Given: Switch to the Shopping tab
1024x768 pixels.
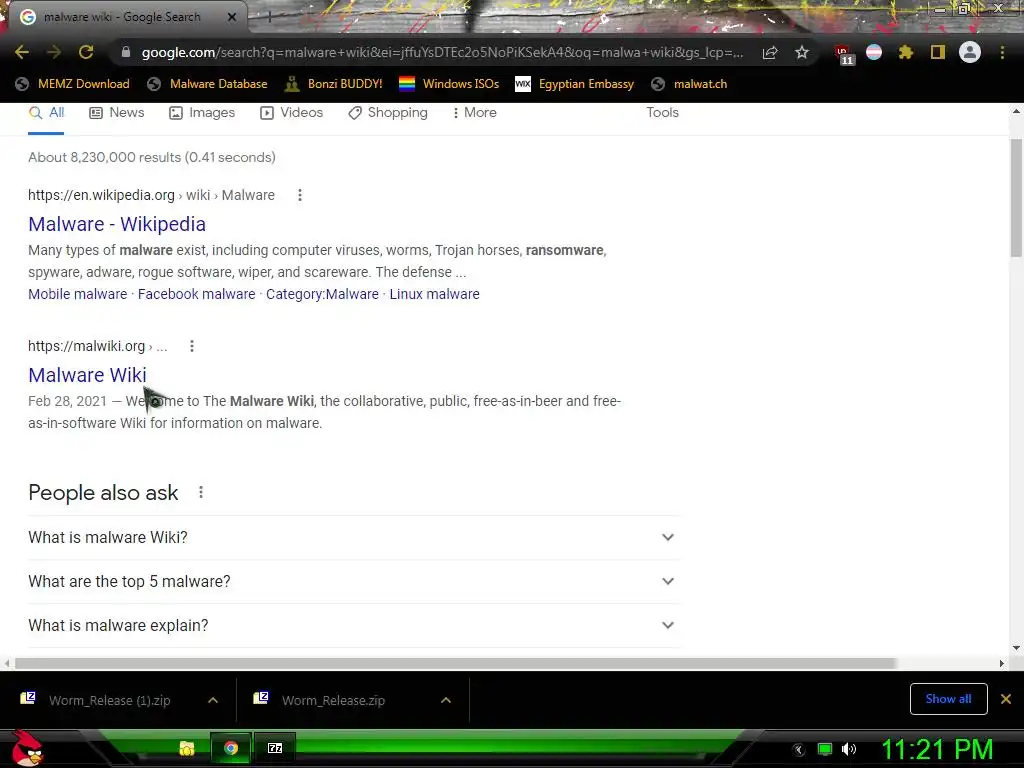Looking at the screenshot, I should (387, 113).
